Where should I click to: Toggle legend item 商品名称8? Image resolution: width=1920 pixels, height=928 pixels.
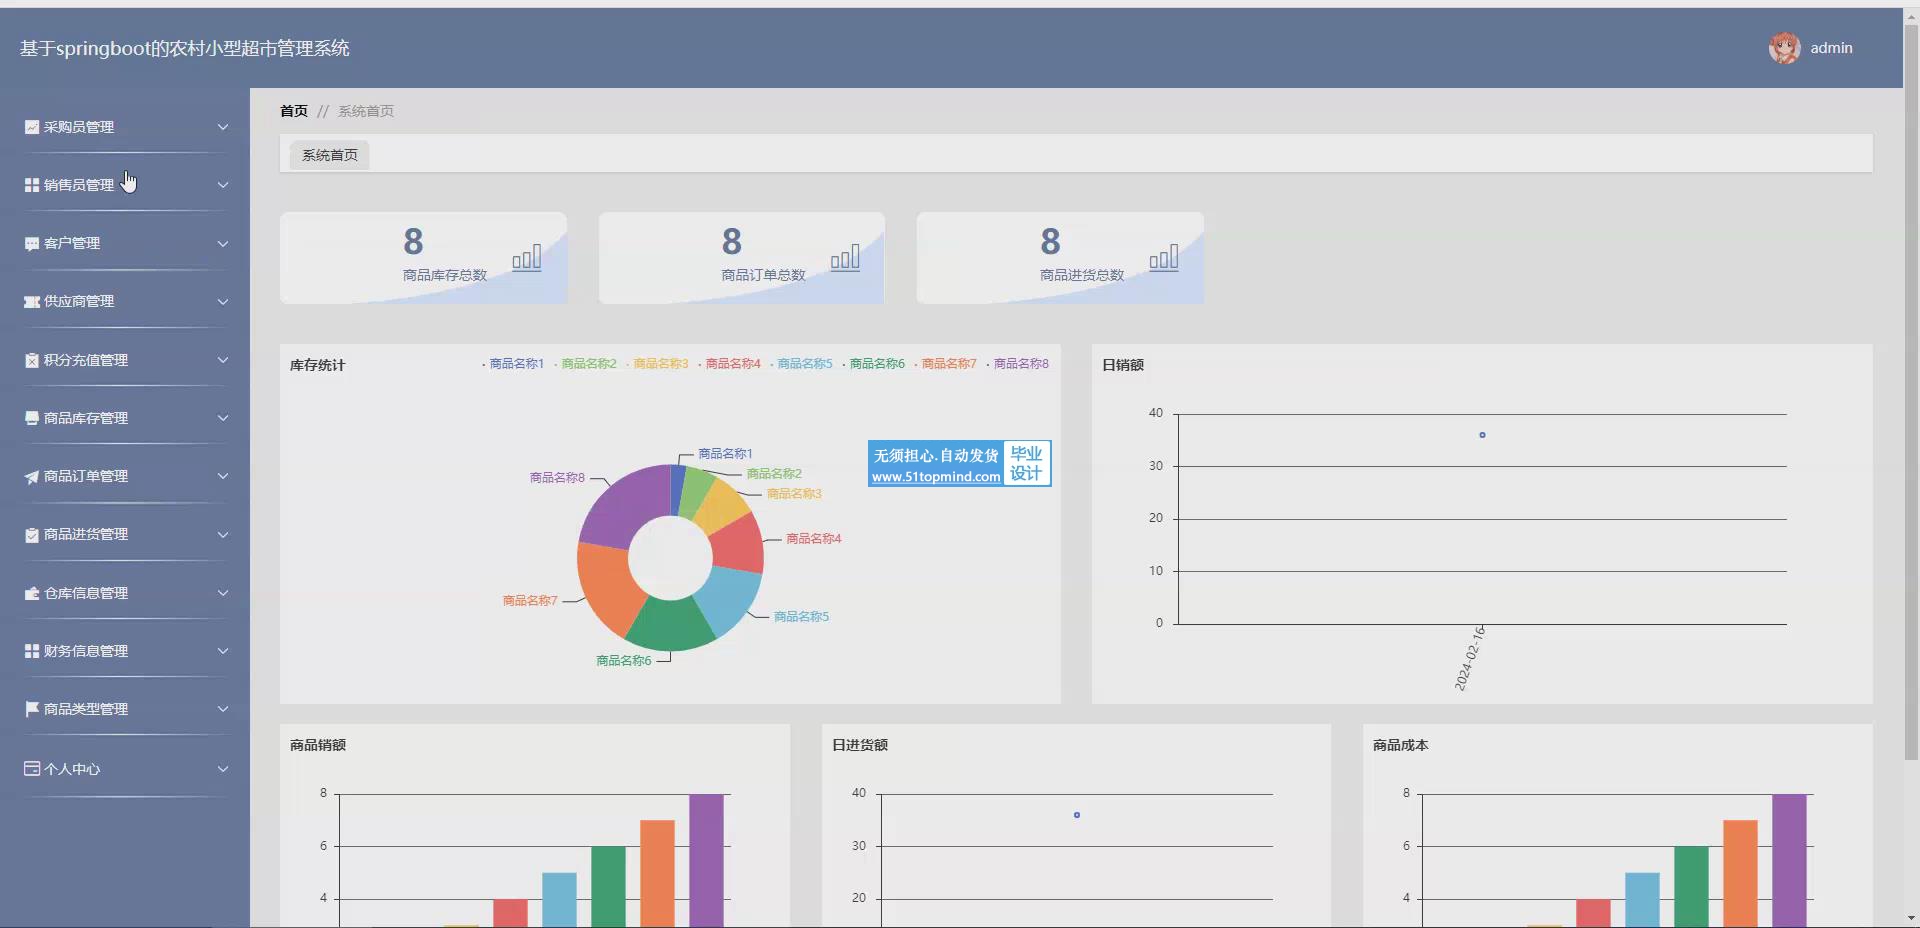pyautogui.click(x=1018, y=364)
